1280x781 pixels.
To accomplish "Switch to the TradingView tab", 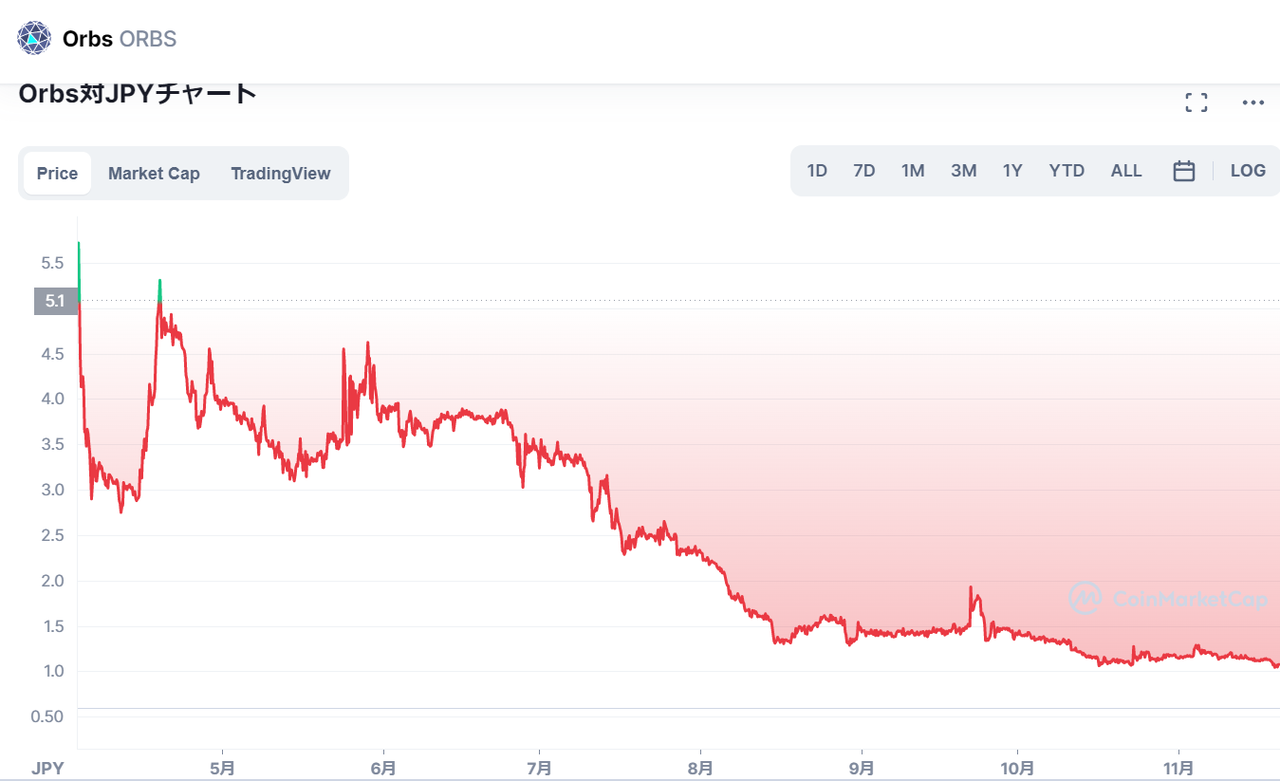I will (x=280, y=173).
